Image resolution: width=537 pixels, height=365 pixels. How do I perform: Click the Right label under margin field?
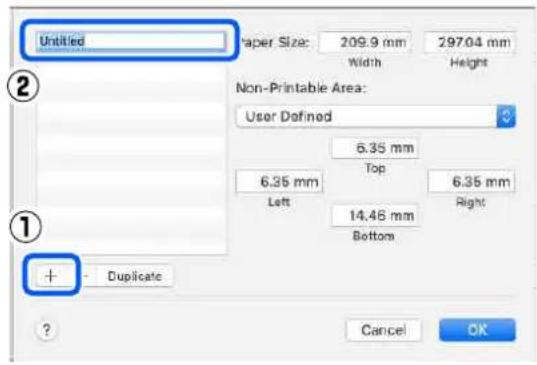click(x=471, y=202)
